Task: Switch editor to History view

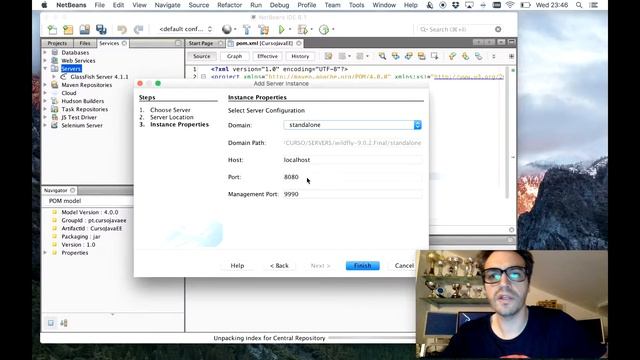Action: pyautogui.click(x=300, y=56)
